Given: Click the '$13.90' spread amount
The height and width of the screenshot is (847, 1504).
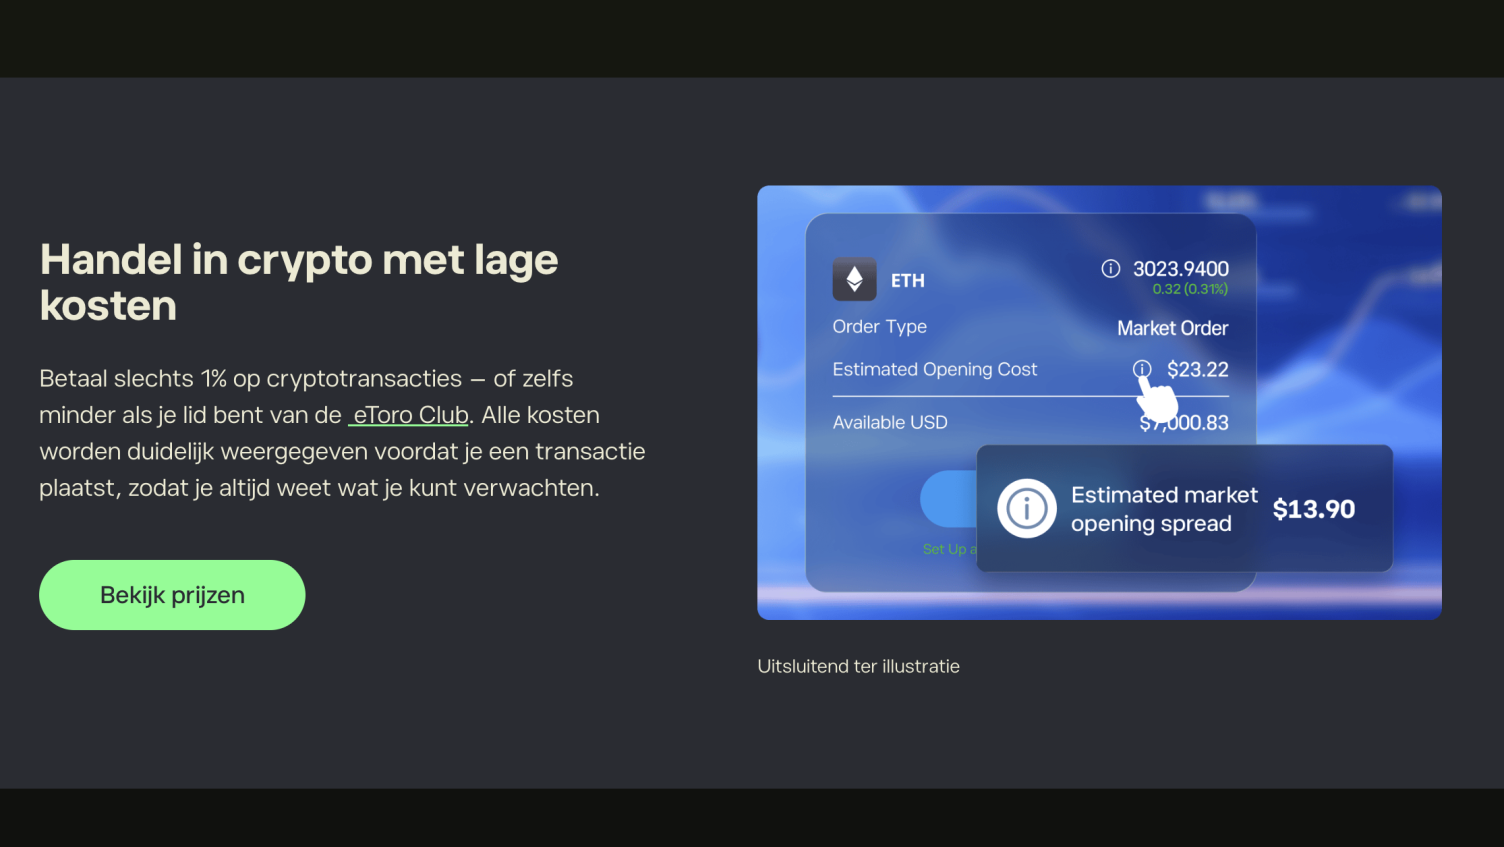Looking at the screenshot, I should pyautogui.click(x=1314, y=509).
